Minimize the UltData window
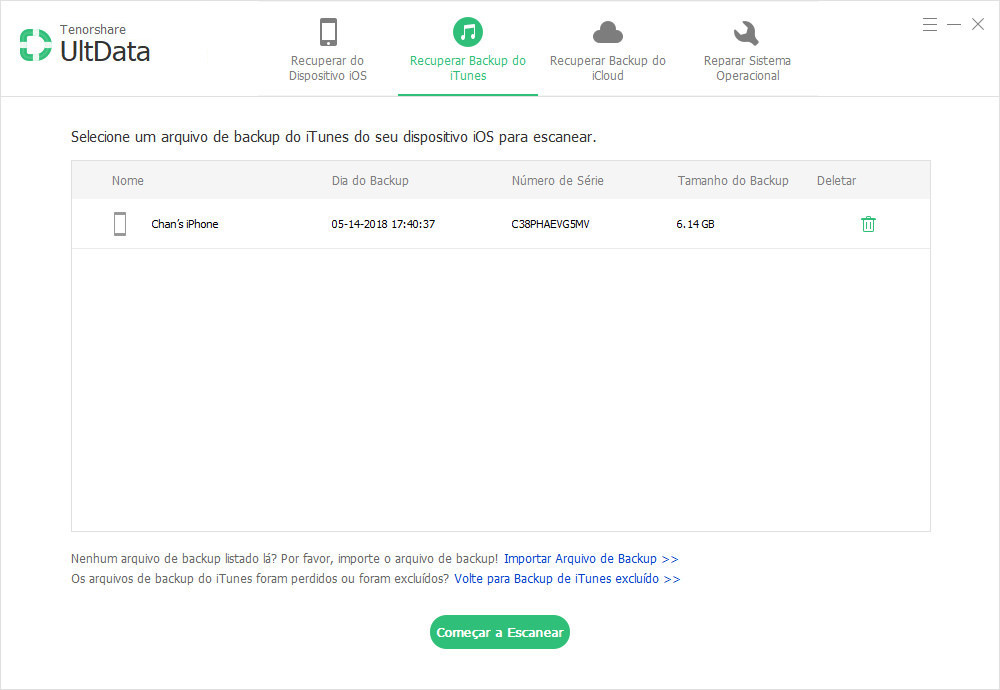The image size is (1000, 690). 954,25
